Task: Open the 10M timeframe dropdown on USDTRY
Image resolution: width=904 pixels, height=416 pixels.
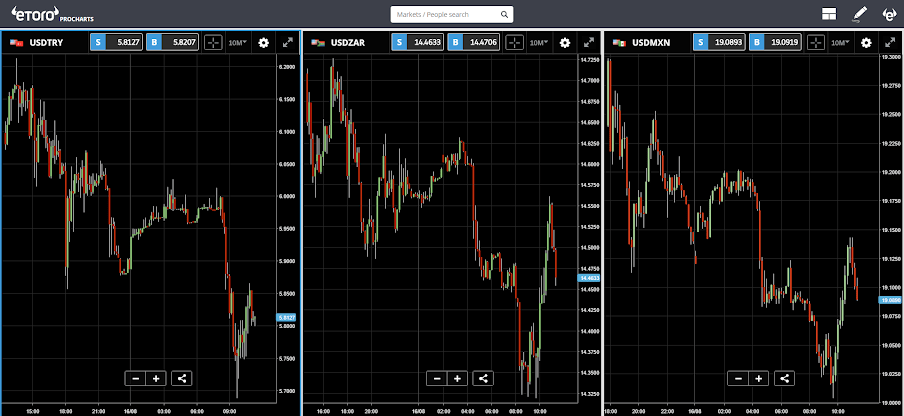Action: 237,42
